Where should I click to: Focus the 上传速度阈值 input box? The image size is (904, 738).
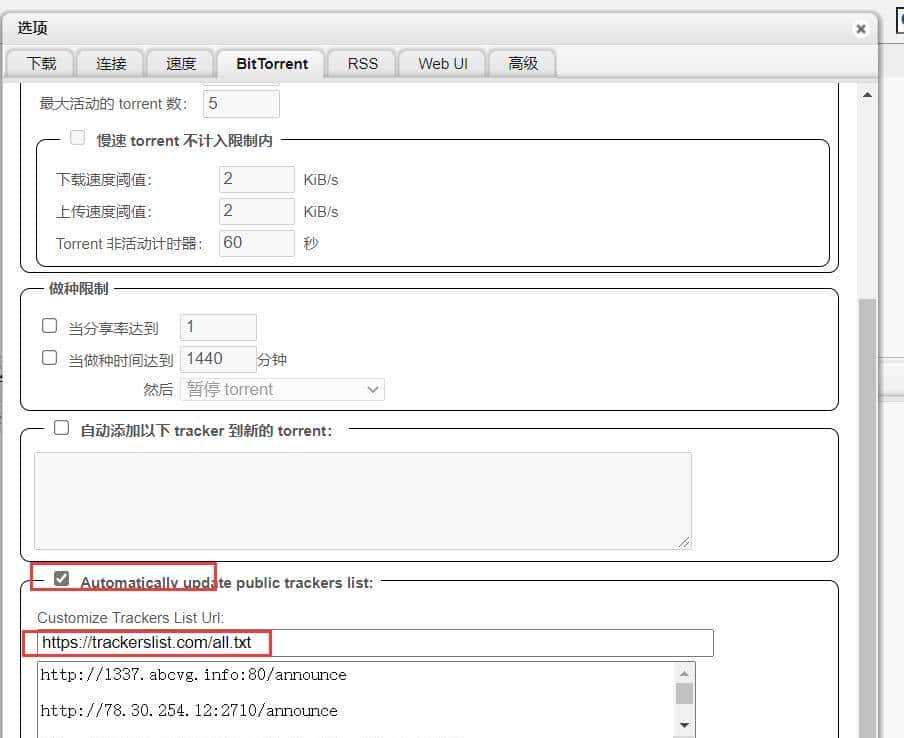256,211
